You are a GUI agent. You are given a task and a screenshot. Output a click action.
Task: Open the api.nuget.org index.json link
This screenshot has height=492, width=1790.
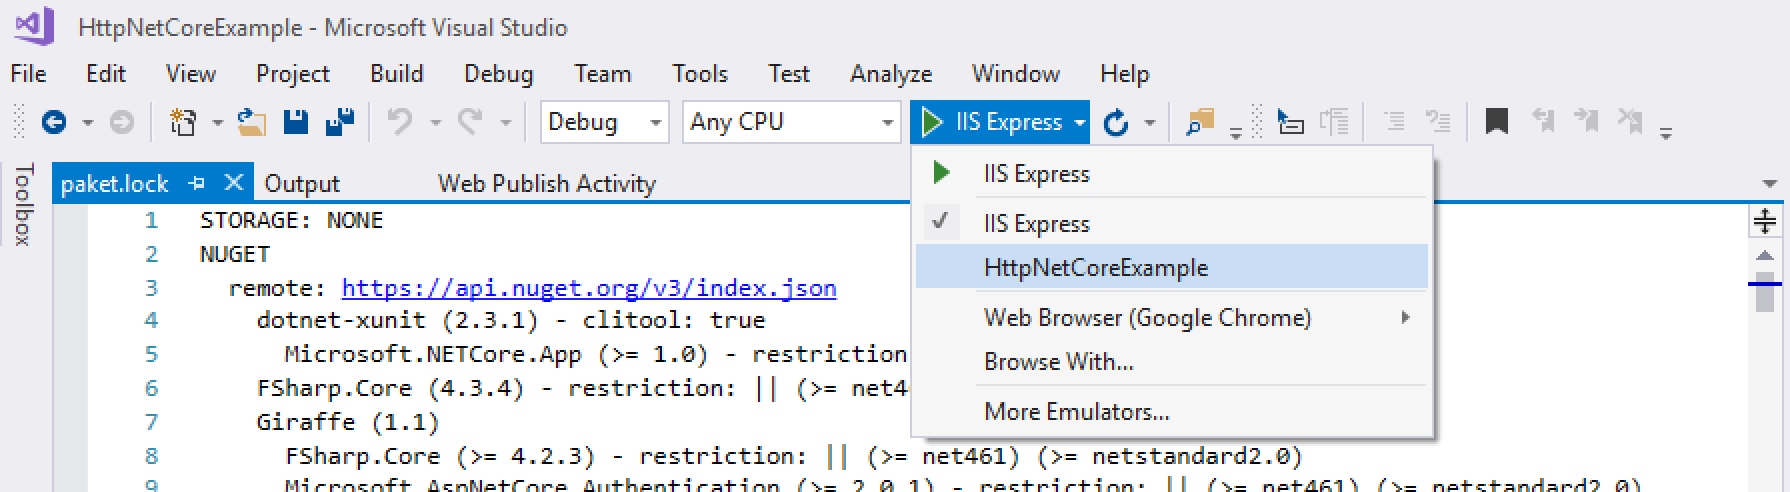click(x=589, y=288)
